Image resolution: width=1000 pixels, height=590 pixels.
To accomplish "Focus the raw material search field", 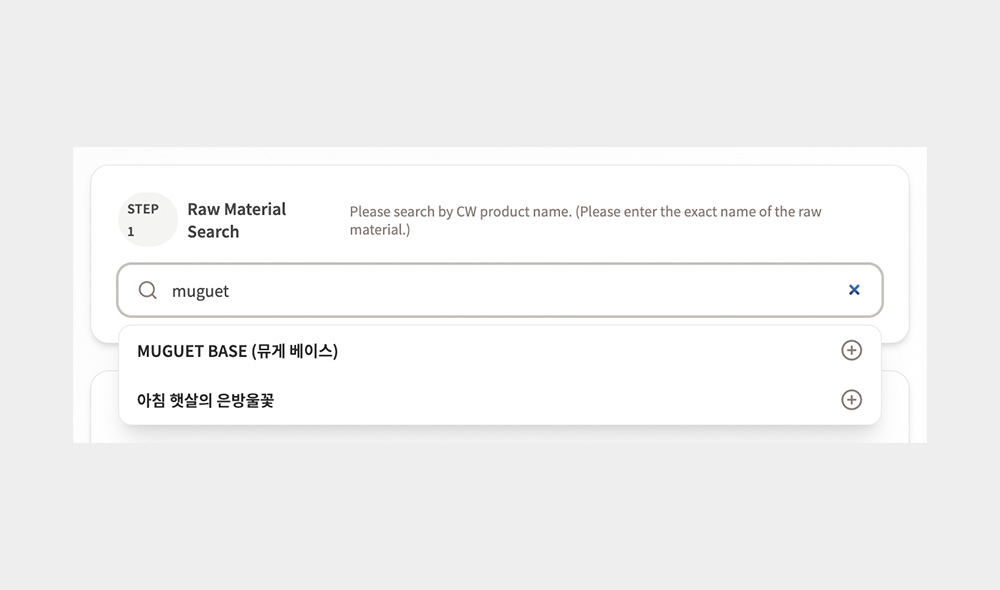I will [x=500, y=290].
